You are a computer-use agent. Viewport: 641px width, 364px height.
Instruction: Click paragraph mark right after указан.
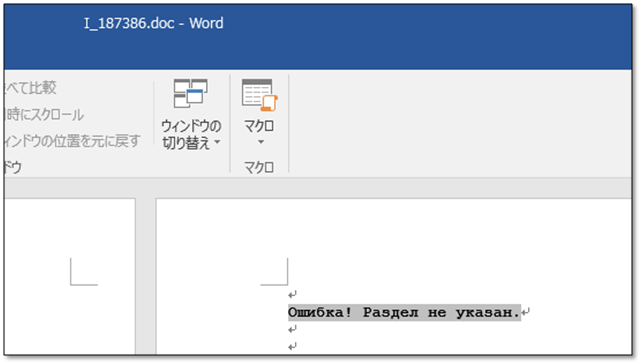tap(526, 312)
